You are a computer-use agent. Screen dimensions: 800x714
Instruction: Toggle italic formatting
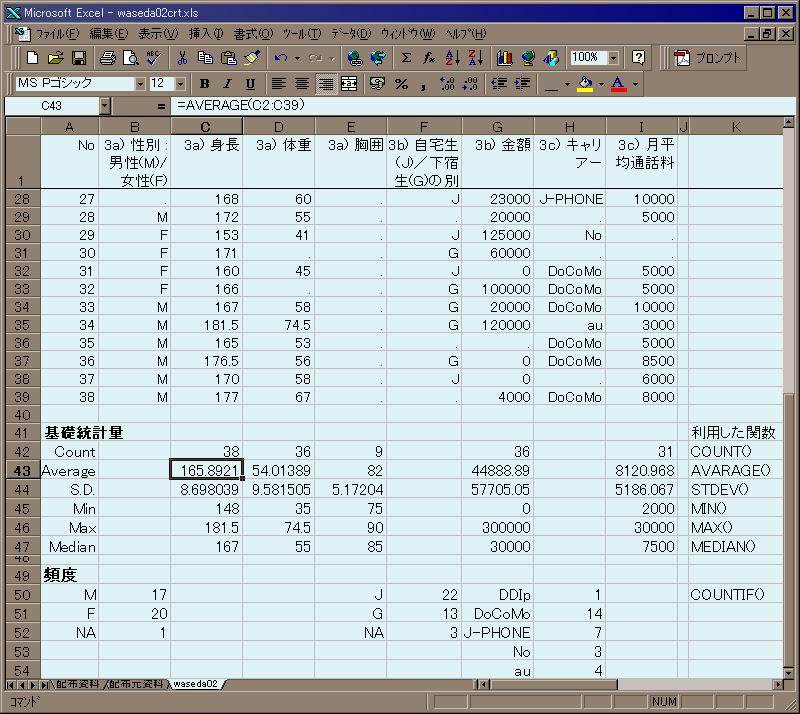pos(227,84)
